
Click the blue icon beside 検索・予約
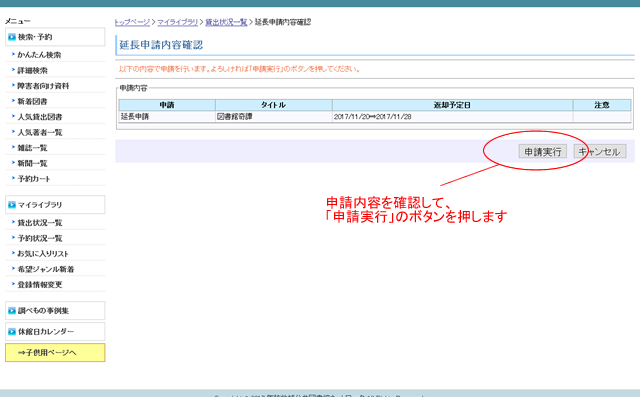12,37
